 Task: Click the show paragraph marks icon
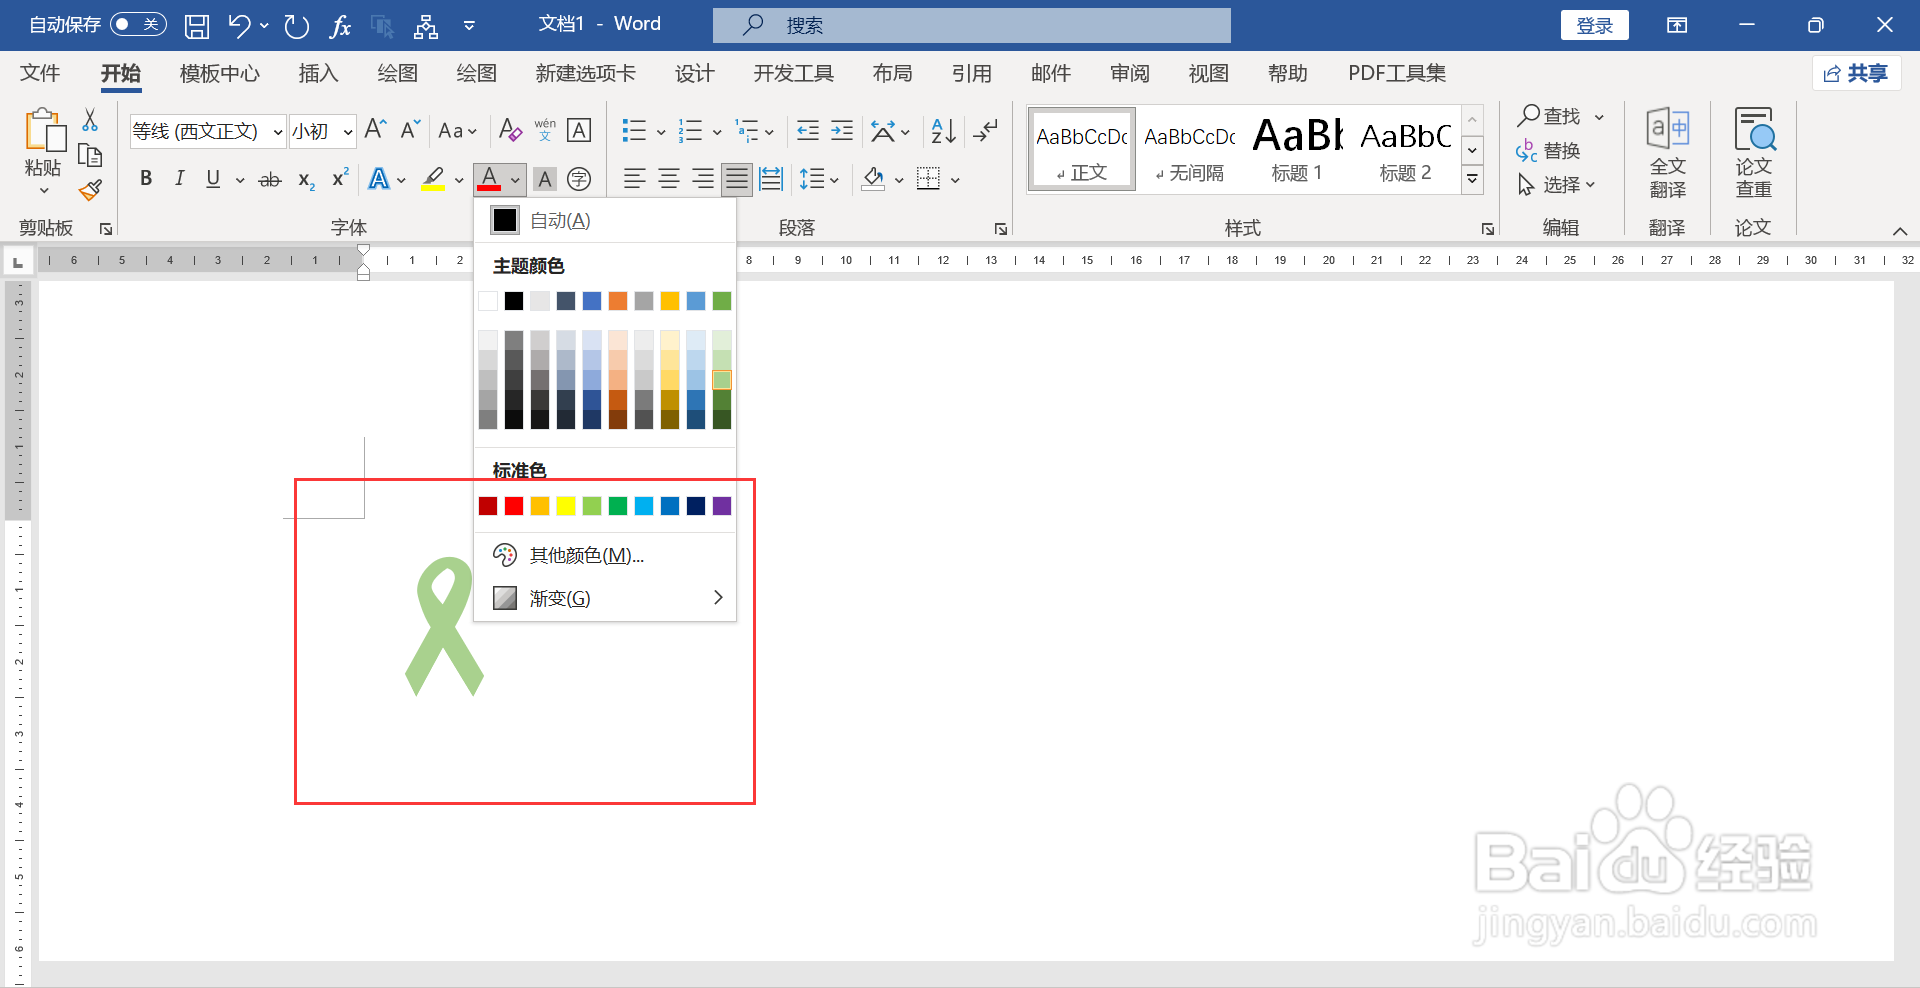pos(986,131)
